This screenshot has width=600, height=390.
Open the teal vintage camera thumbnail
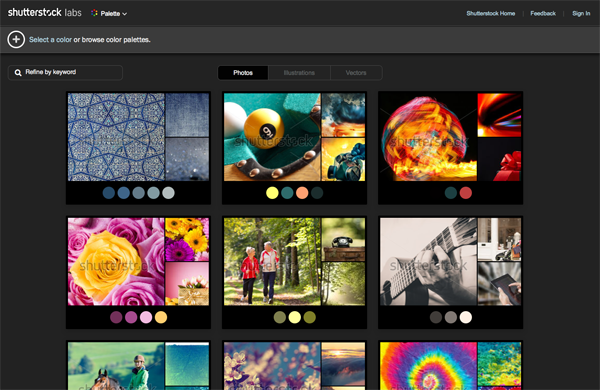[343, 159]
